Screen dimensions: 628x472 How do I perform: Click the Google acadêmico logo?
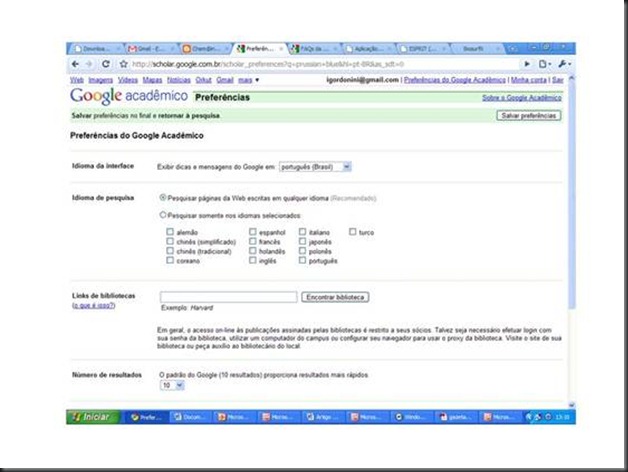tap(129, 96)
